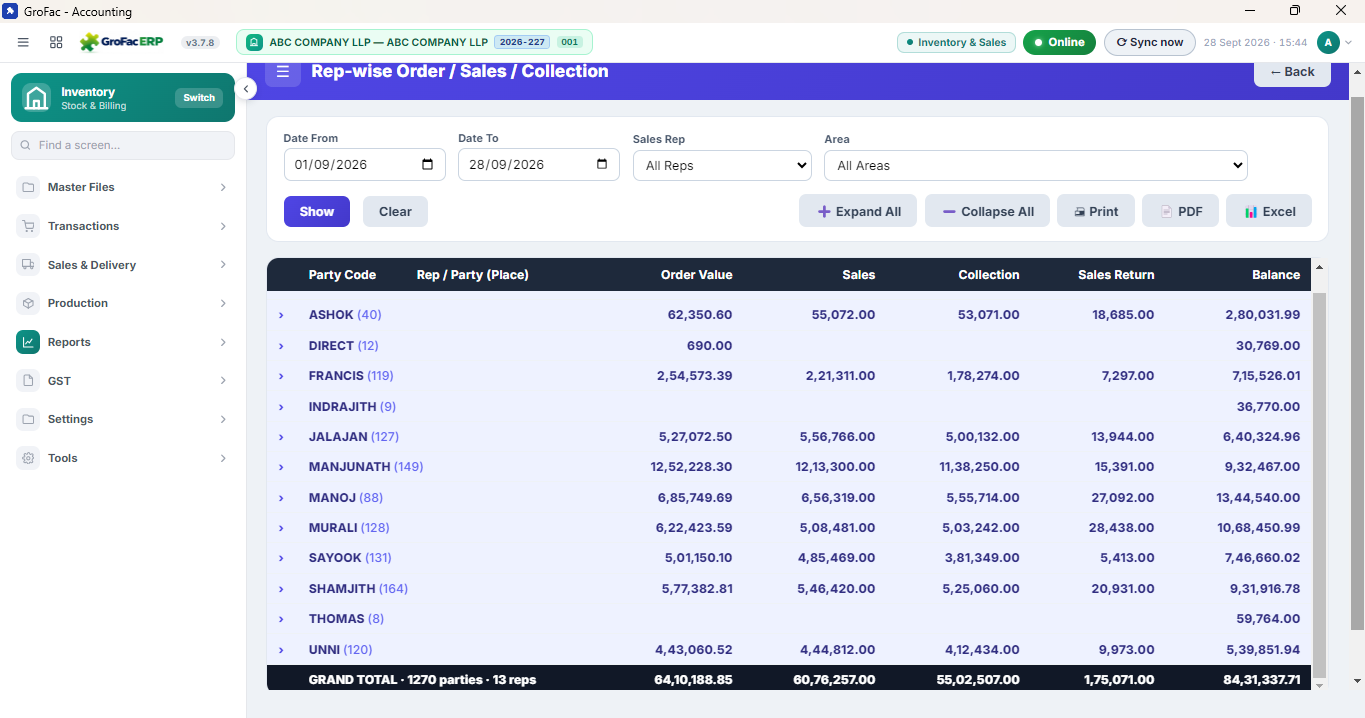Expand the JALAJAN rep row
Viewport: 1365px width, 718px height.
(281, 437)
